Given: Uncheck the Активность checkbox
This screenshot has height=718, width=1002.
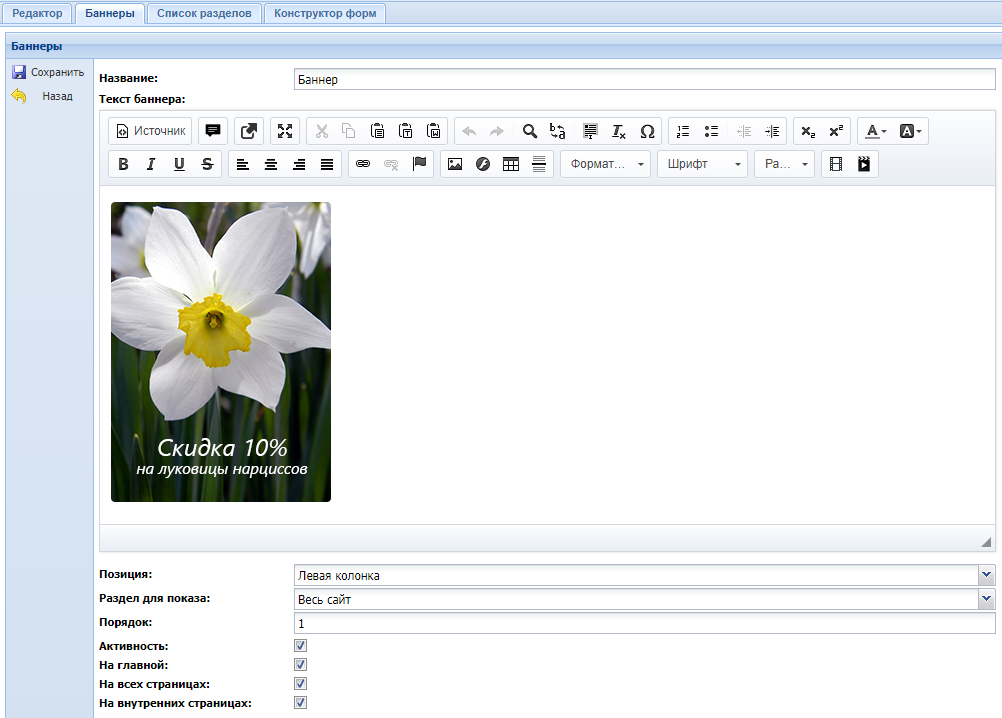Looking at the screenshot, I should [300, 646].
